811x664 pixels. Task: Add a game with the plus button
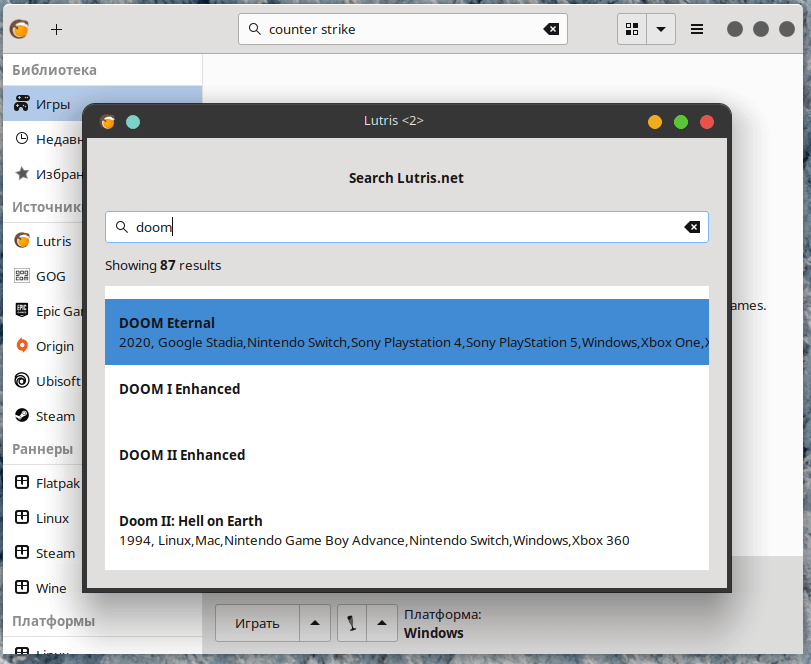click(56, 29)
